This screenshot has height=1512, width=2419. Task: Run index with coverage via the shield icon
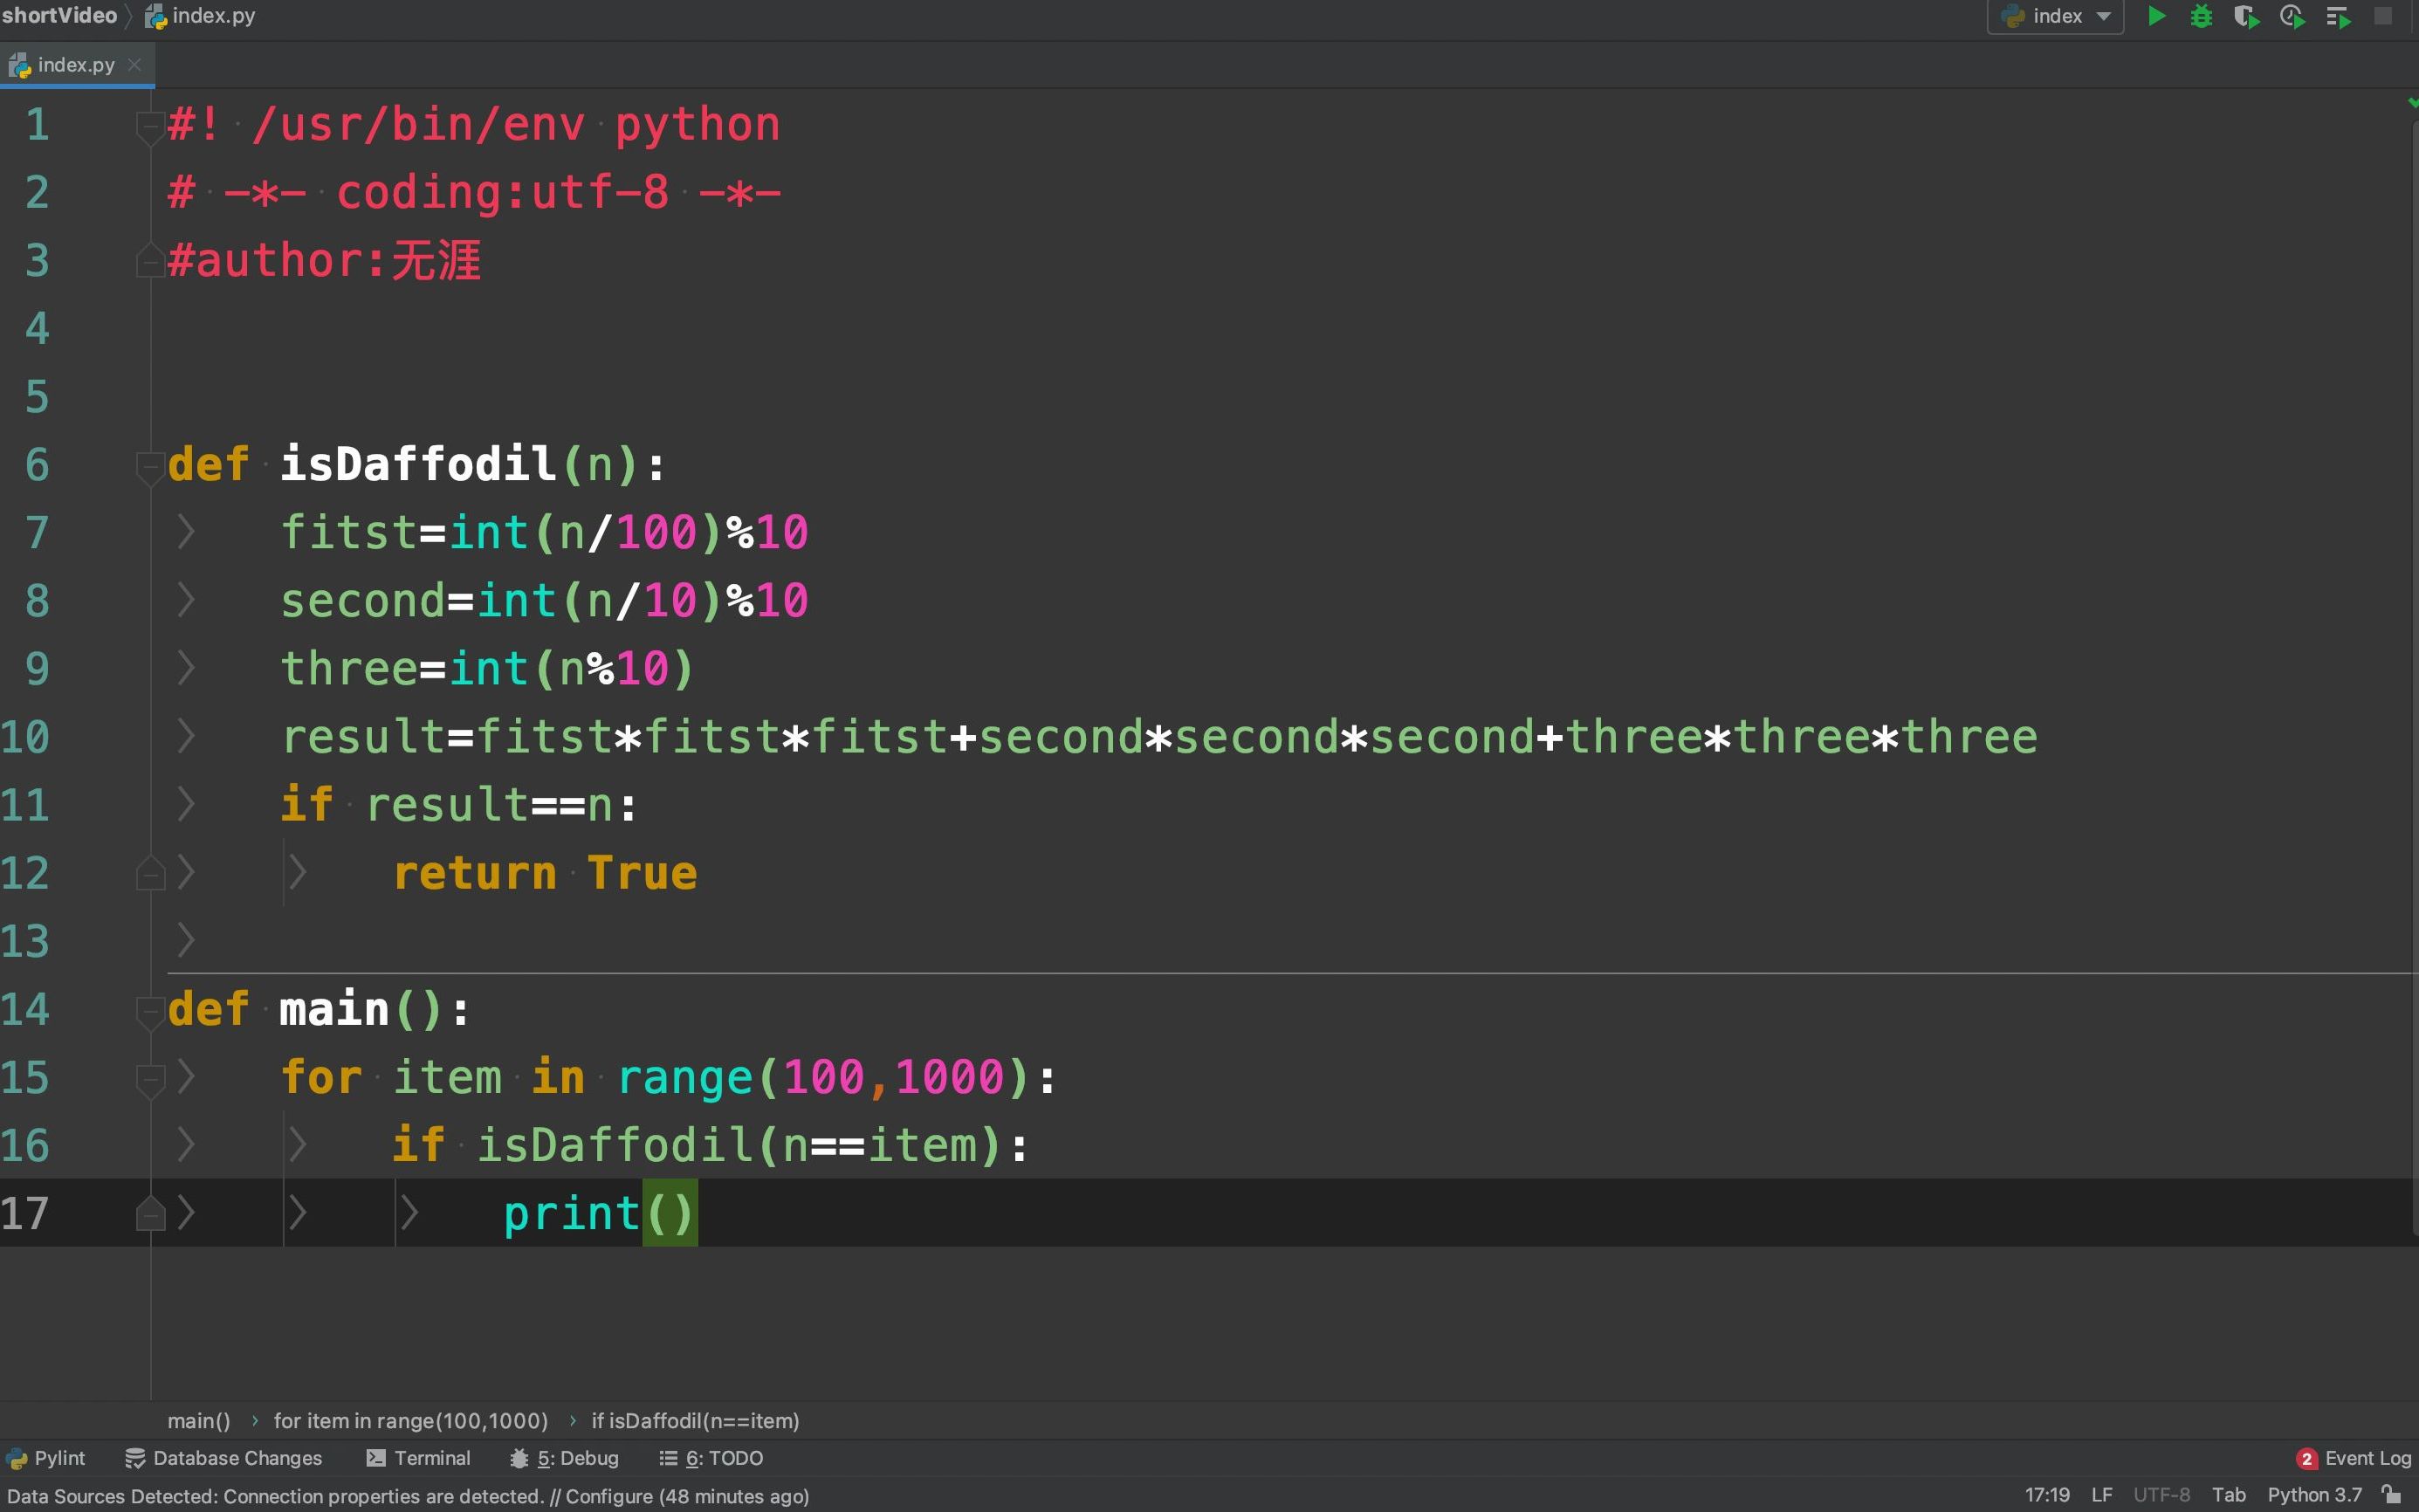point(2246,16)
